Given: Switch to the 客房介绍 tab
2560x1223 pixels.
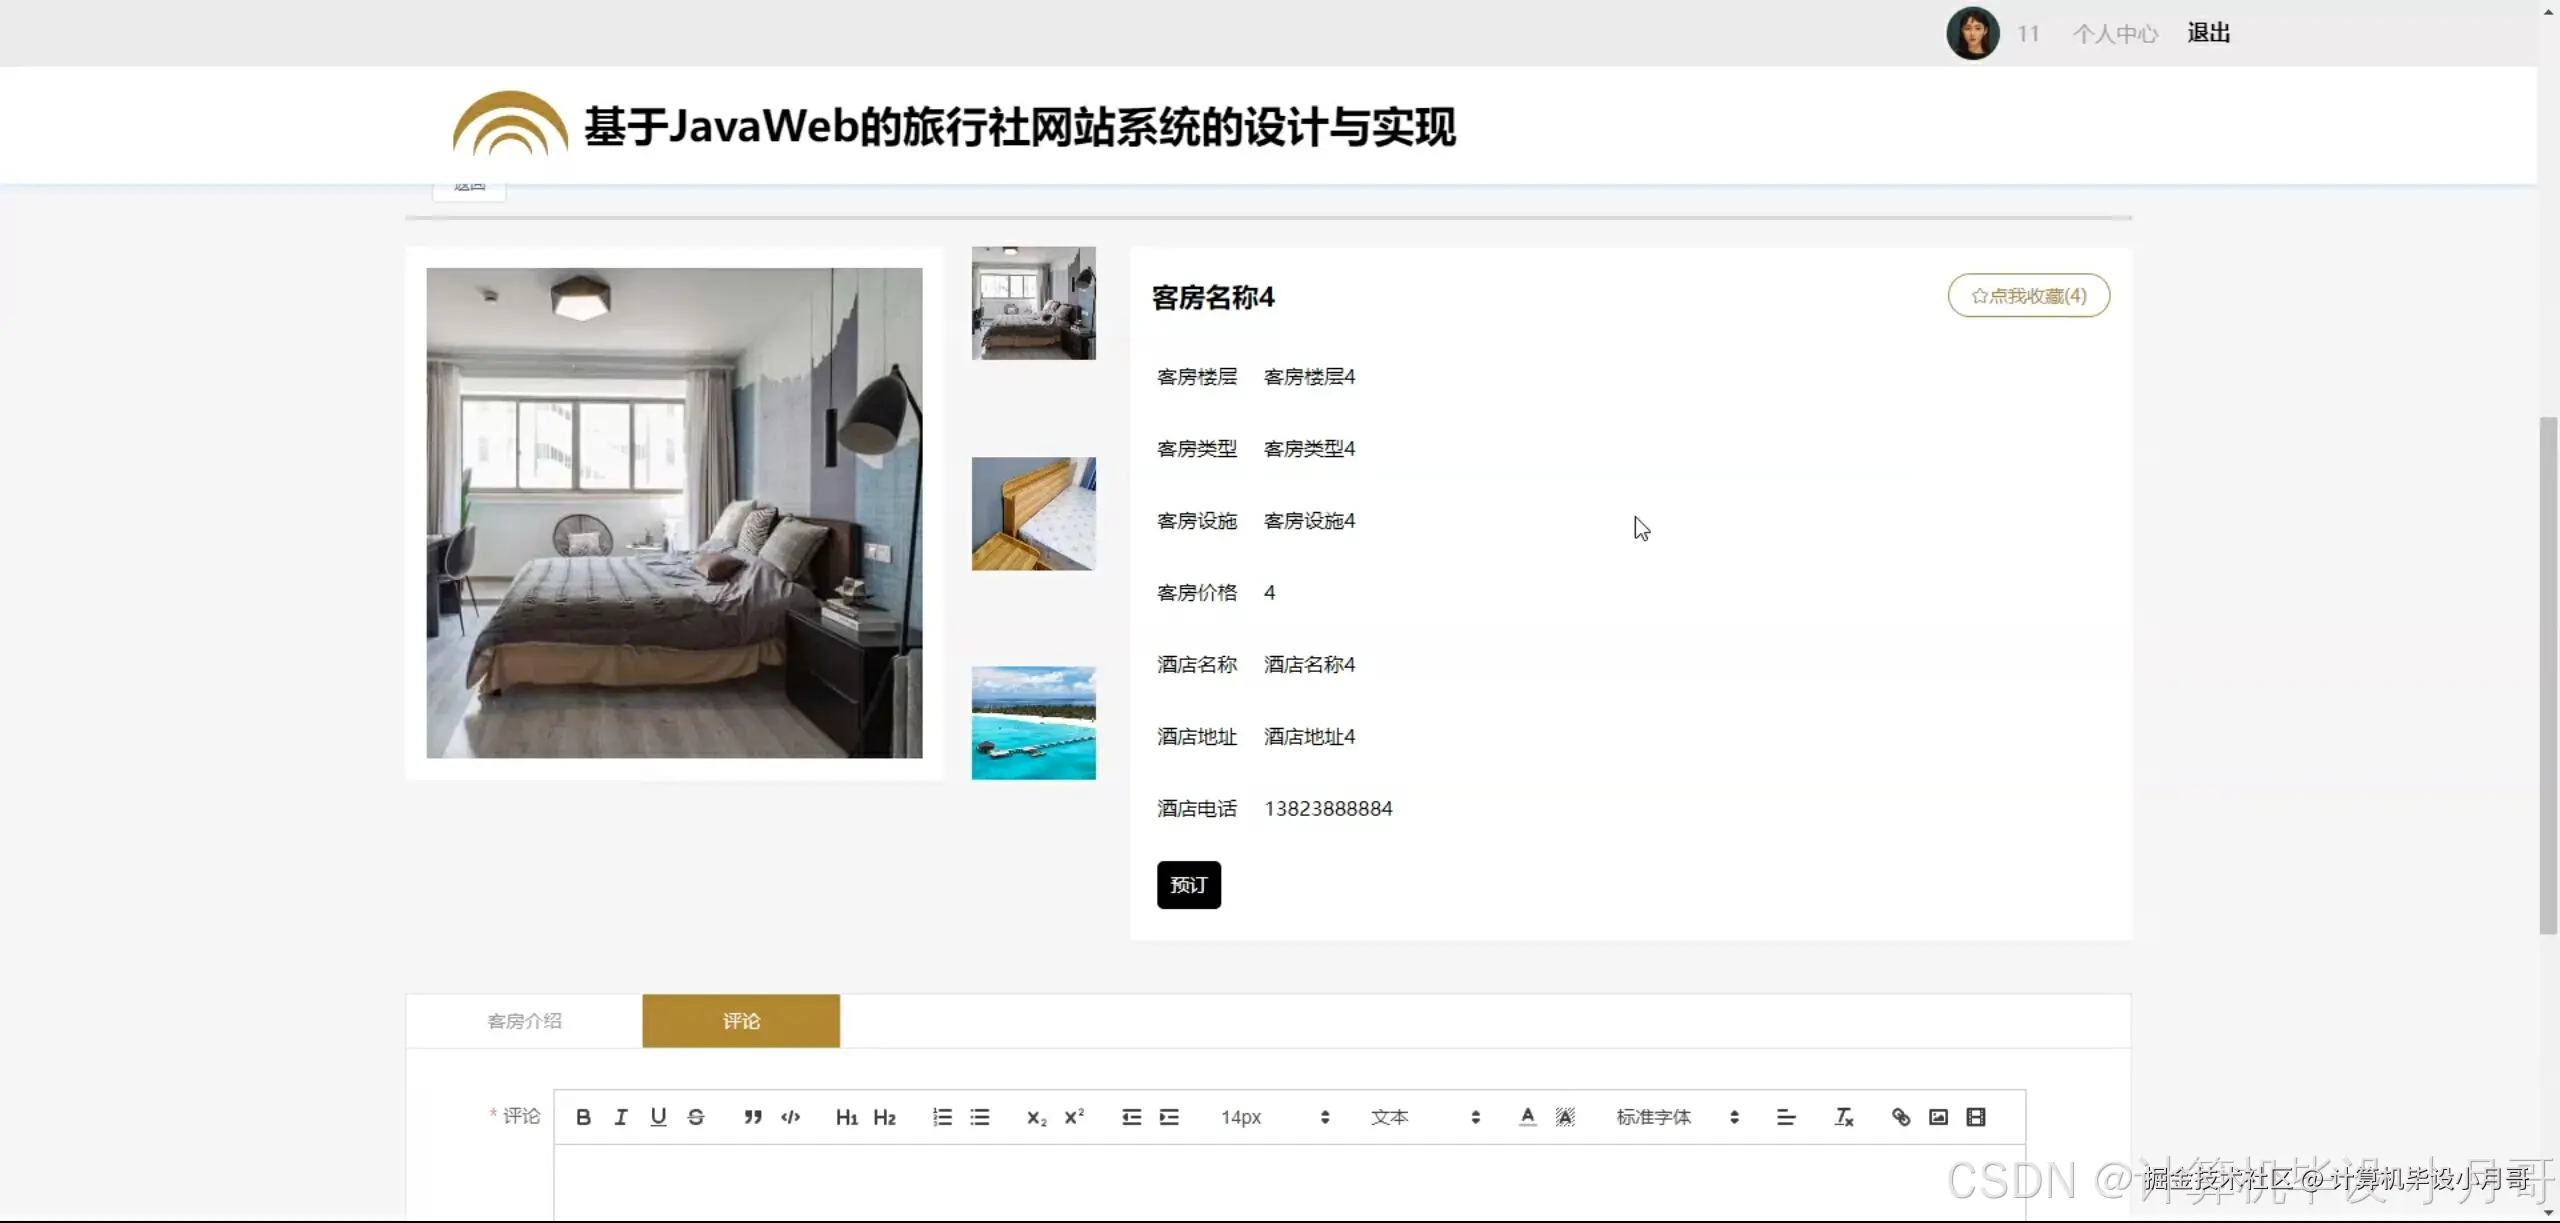Looking at the screenshot, I should tap(524, 1020).
